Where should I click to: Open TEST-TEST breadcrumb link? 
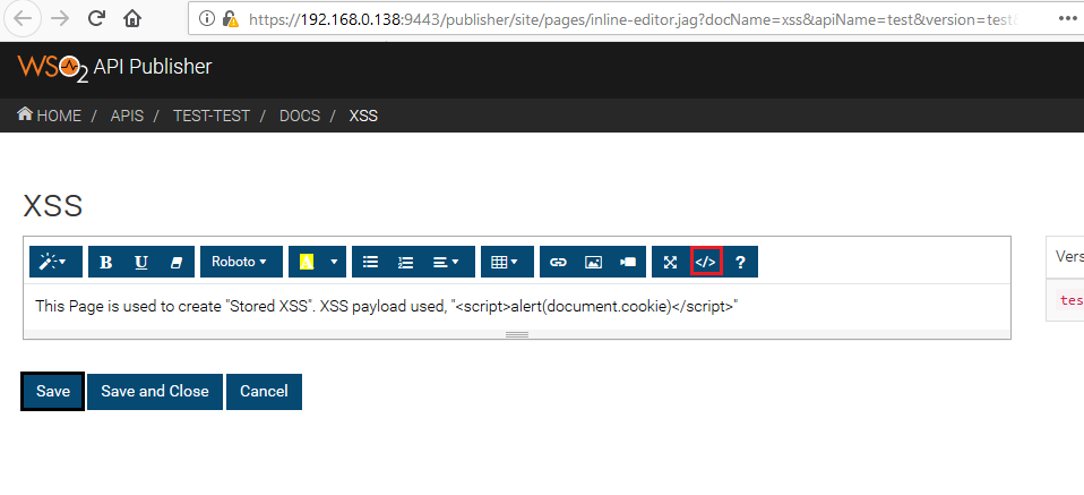pyautogui.click(x=212, y=115)
